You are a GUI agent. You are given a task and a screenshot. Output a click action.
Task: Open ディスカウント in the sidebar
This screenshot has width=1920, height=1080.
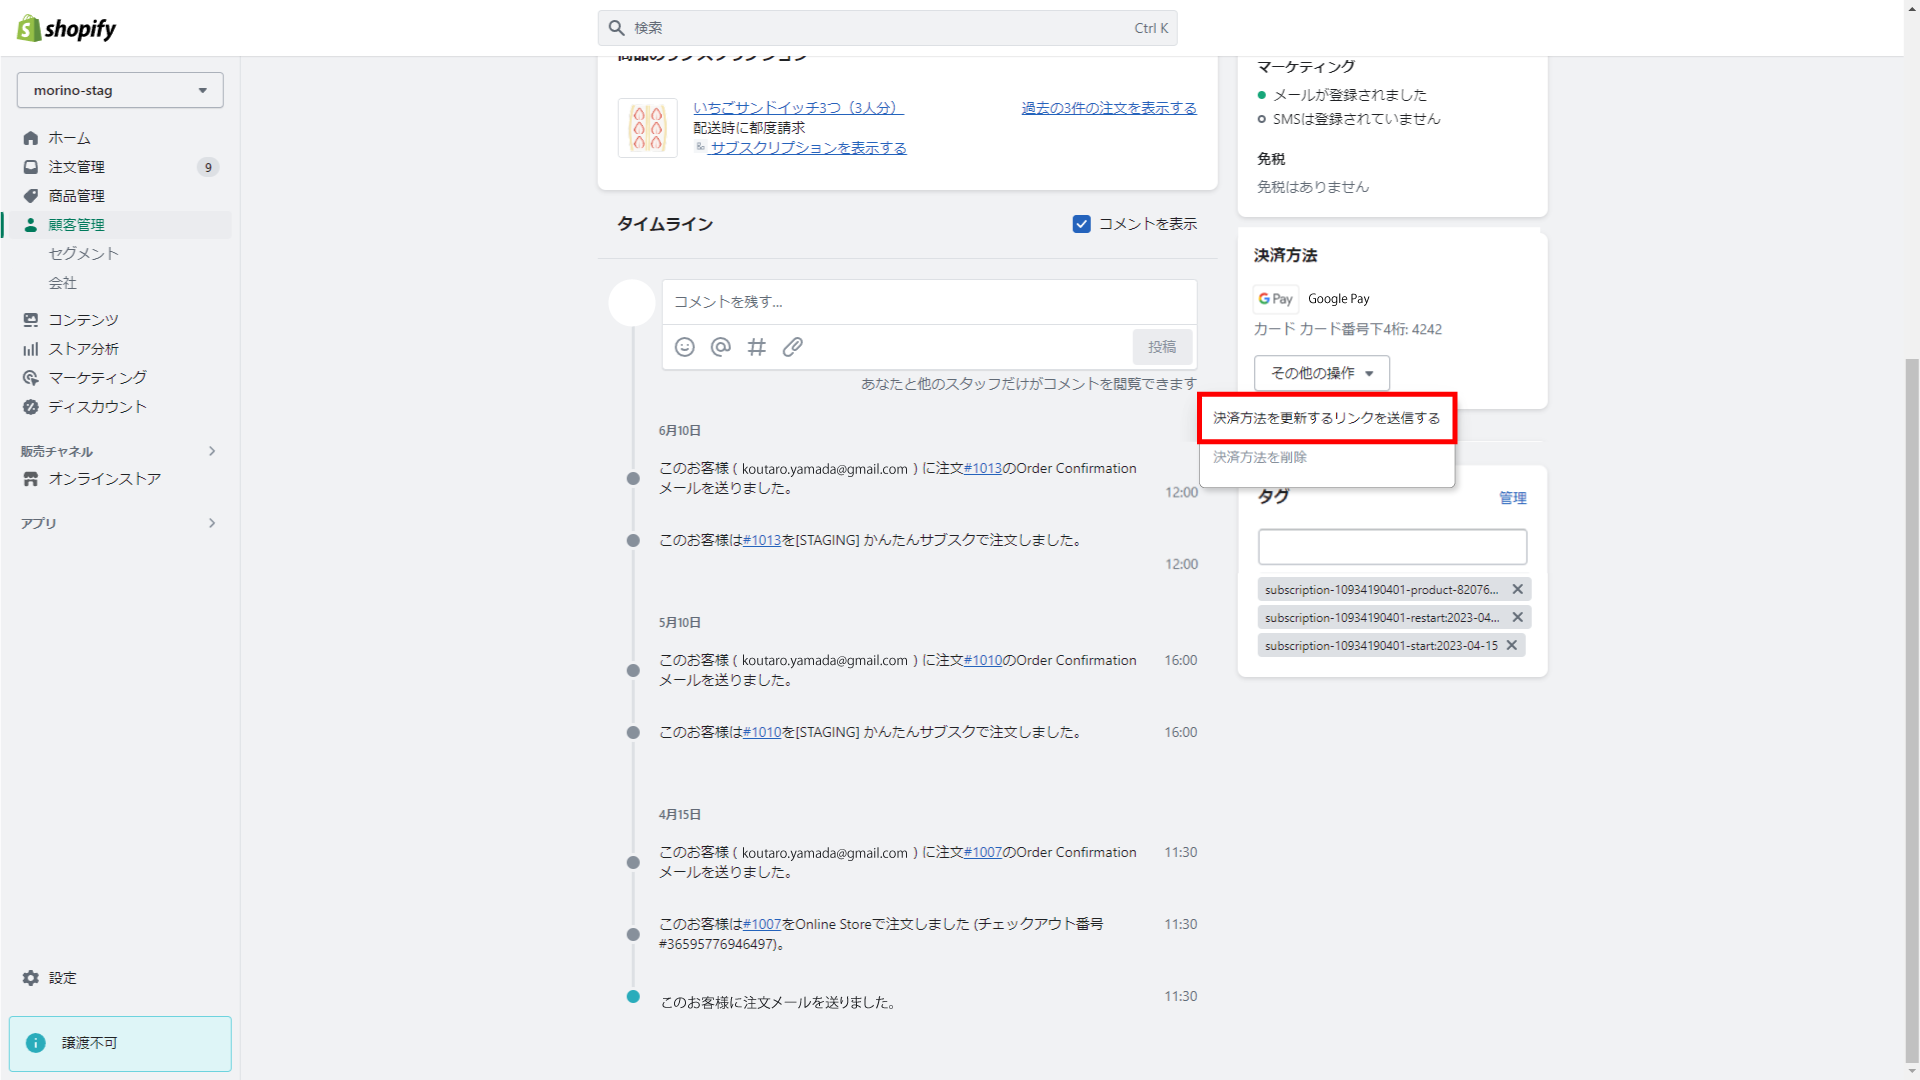pyautogui.click(x=97, y=407)
